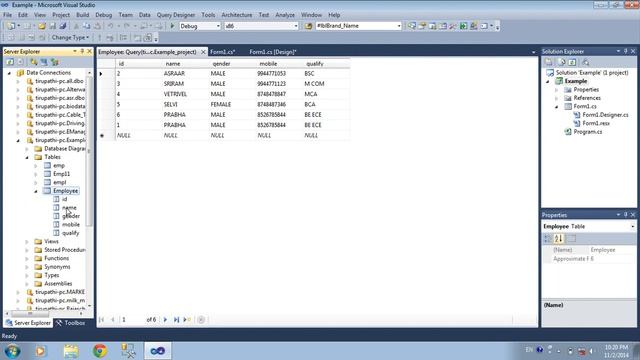Open the Architecture menu
Image resolution: width=640 pixels, height=360 pixels.
click(x=237, y=15)
